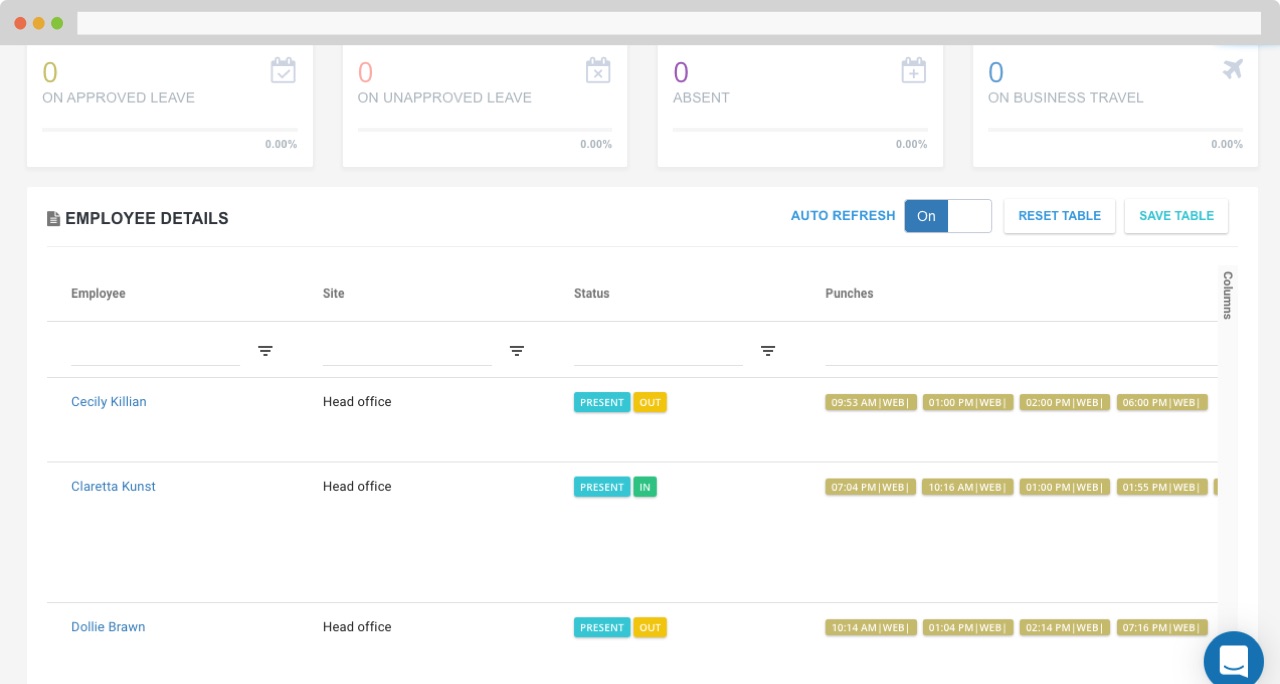
Task: Toggle Cecily Killian's OUT status badge
Action: [650, 402]
